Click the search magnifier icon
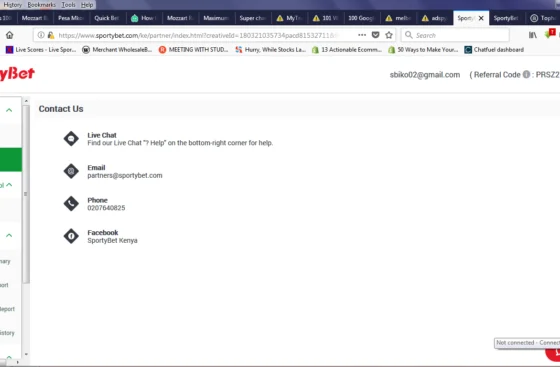This screenshot has width=560, height=367. [x=409, y=35]
